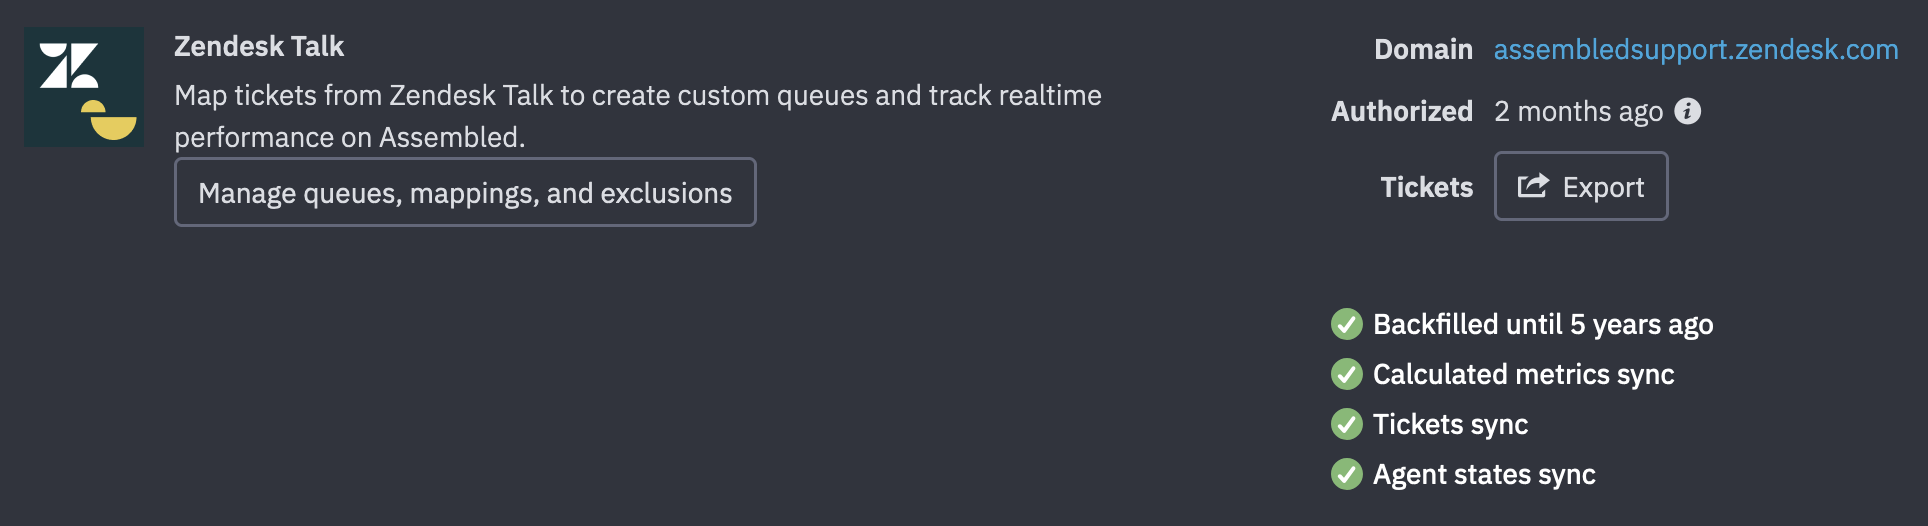Viewport: 1928px width, 526px height.
Task: Click the green check beside Calculated metrics sync
Action: 1347,374
